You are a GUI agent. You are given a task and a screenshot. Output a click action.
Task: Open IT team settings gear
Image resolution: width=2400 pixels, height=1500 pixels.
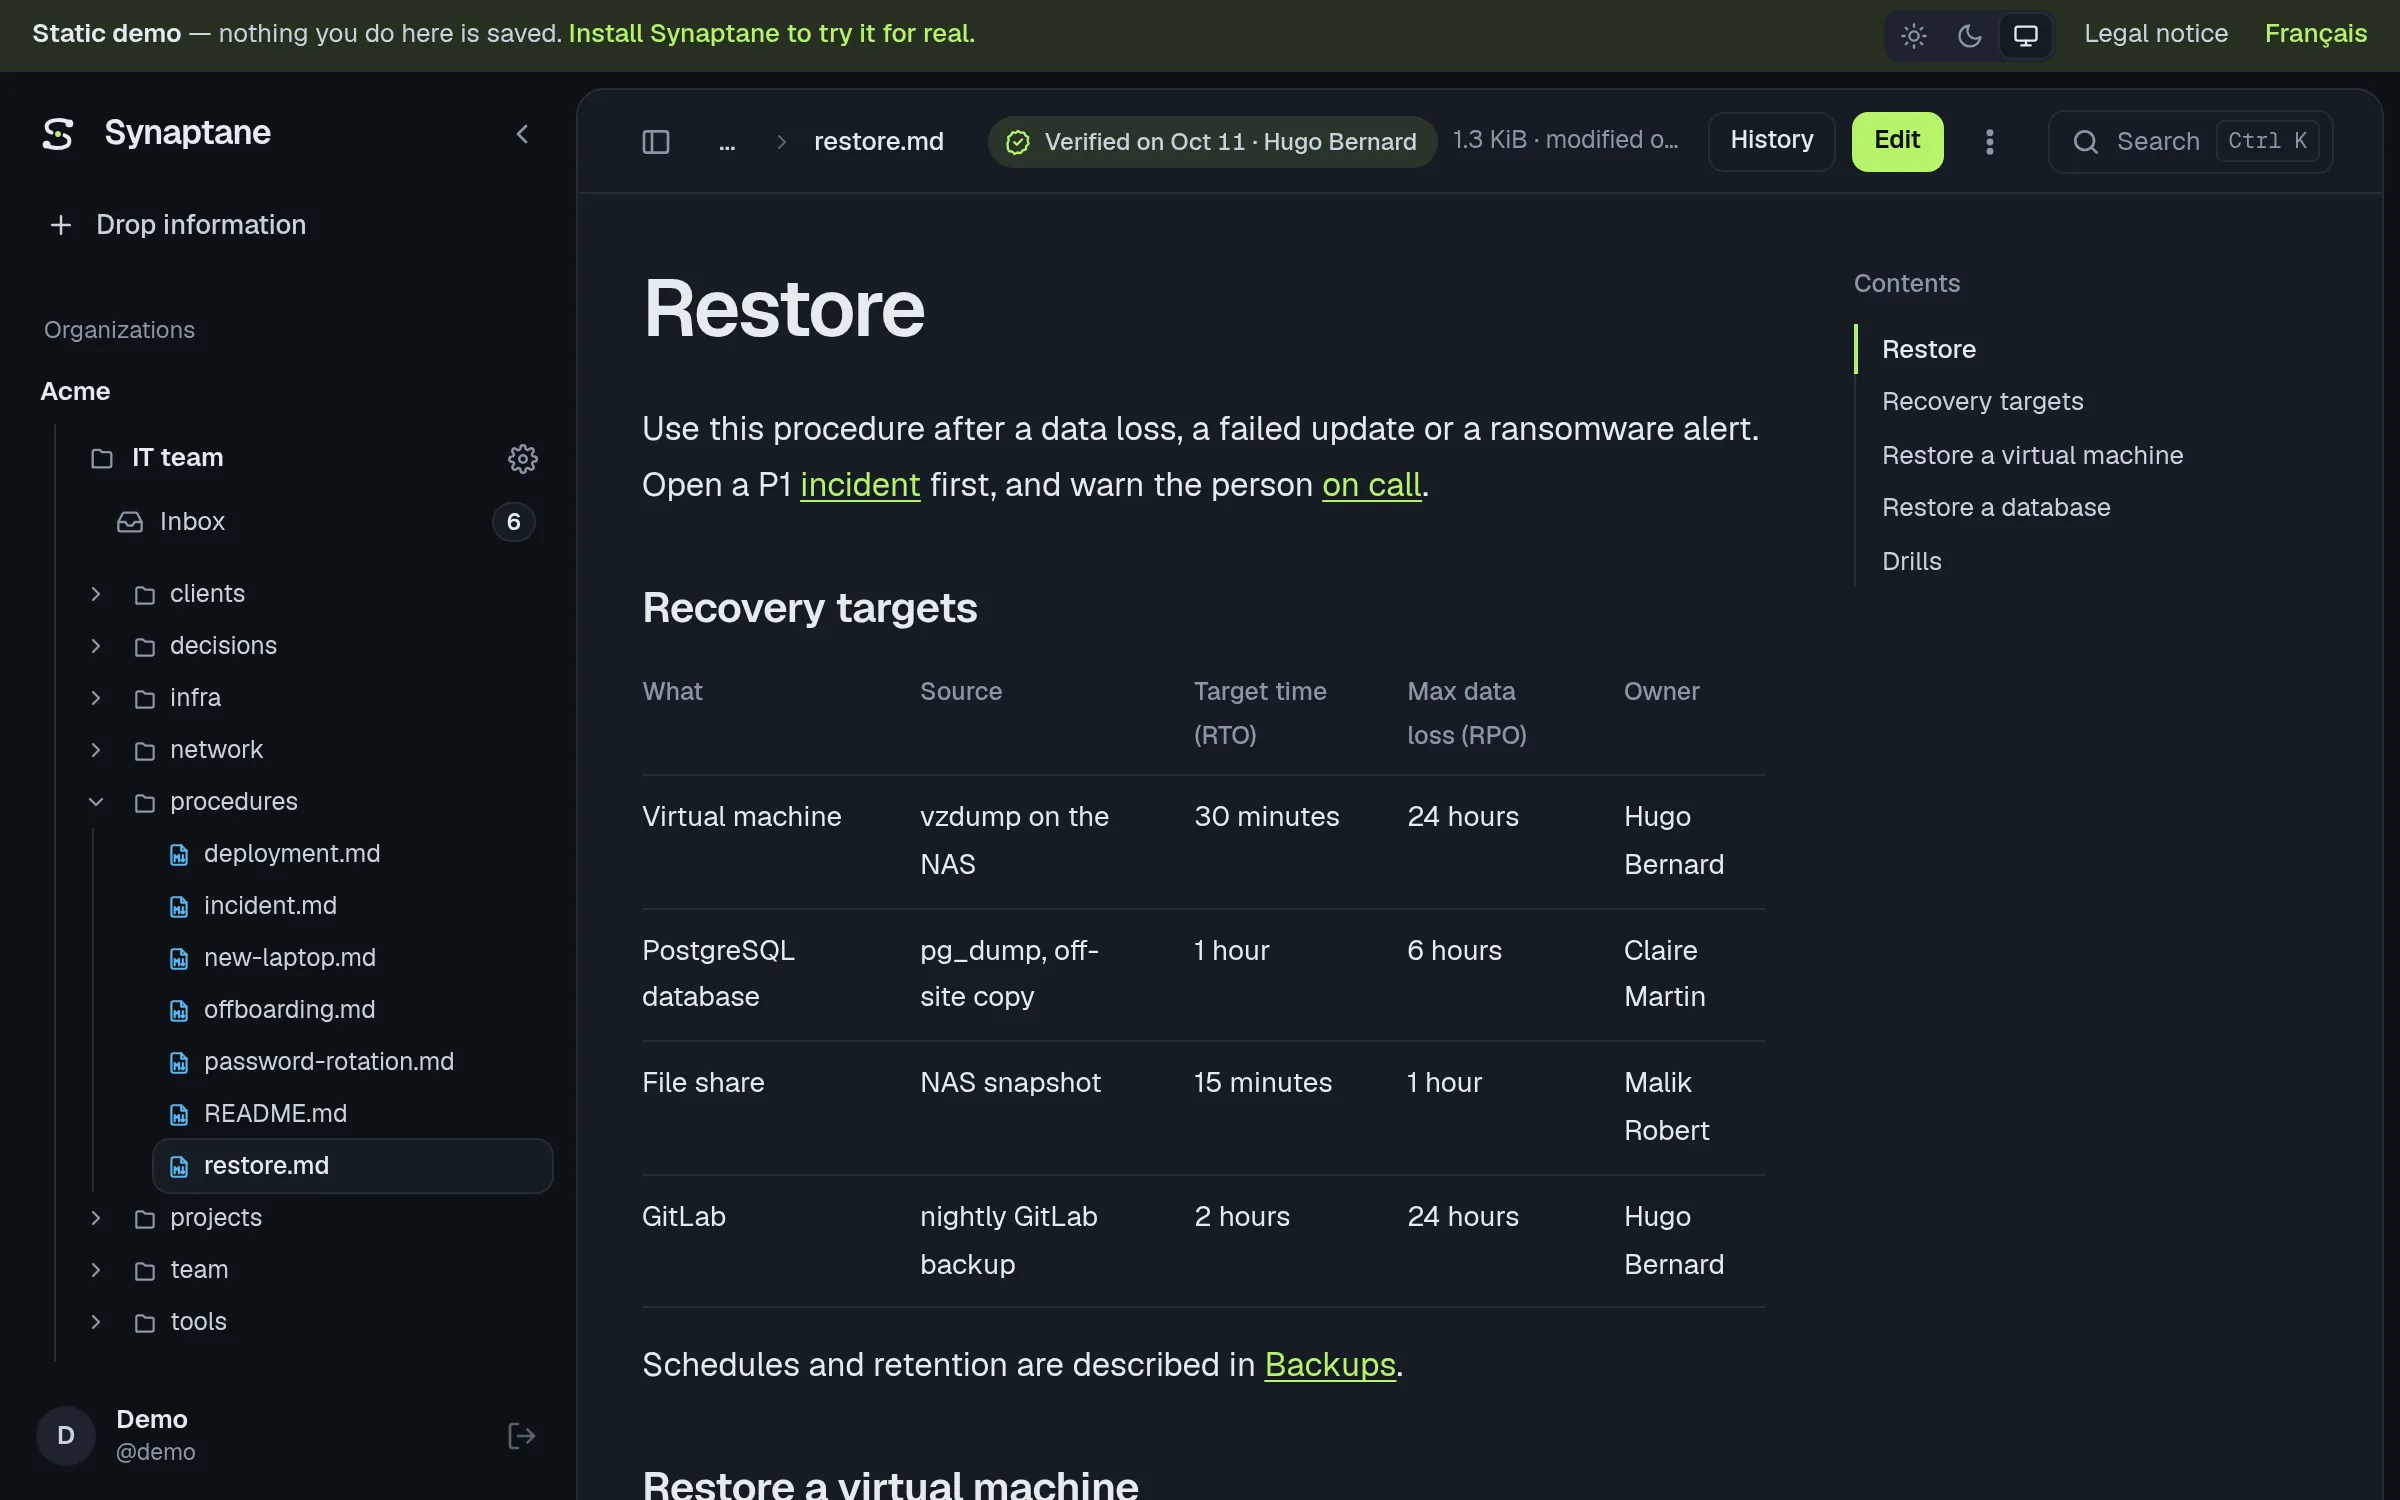click(x=522, y=458)
